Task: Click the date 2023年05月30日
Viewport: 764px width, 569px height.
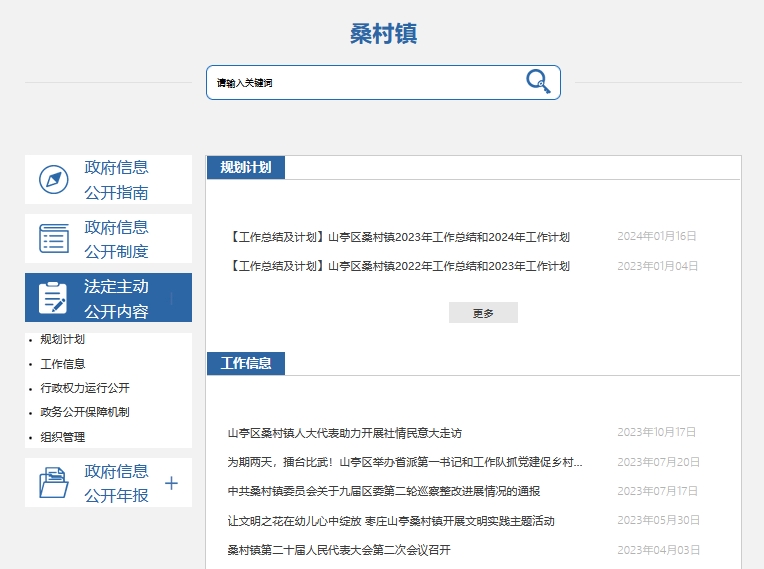Action: tap(658, 520)
